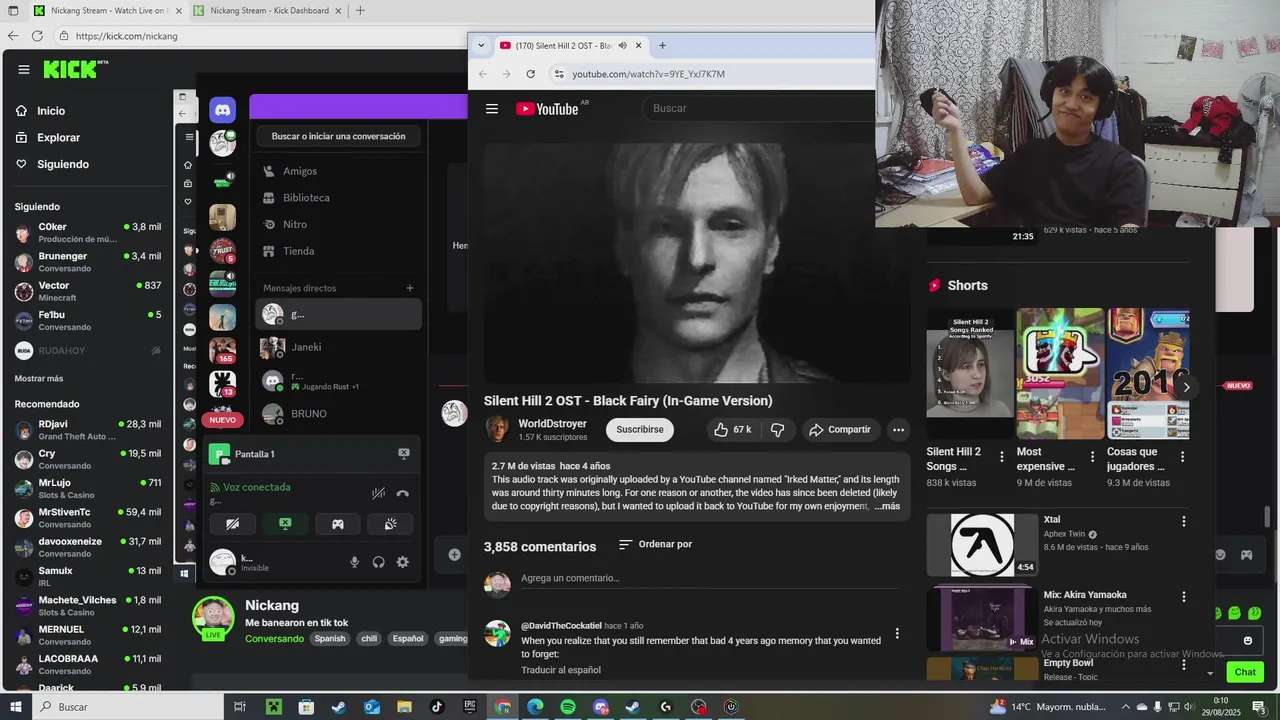Open the Kick sidebar hamburger menu

pyautogui.click(x=24, y=69)
